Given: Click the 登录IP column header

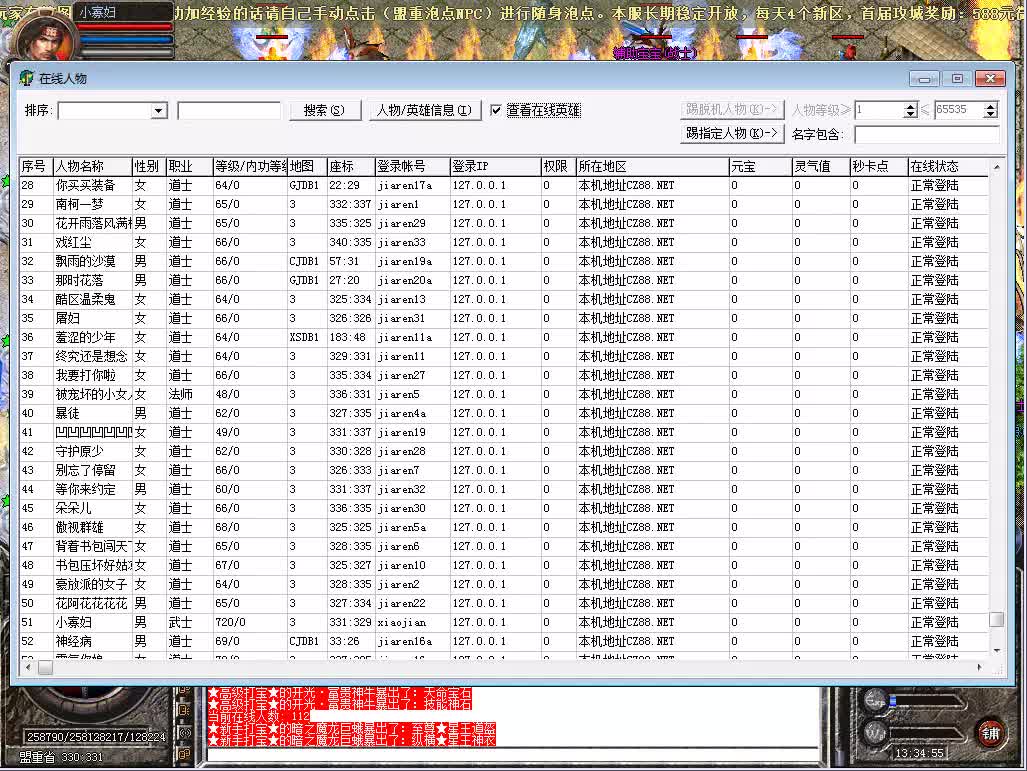Looking at the screenshot, I should coord(494,166).
